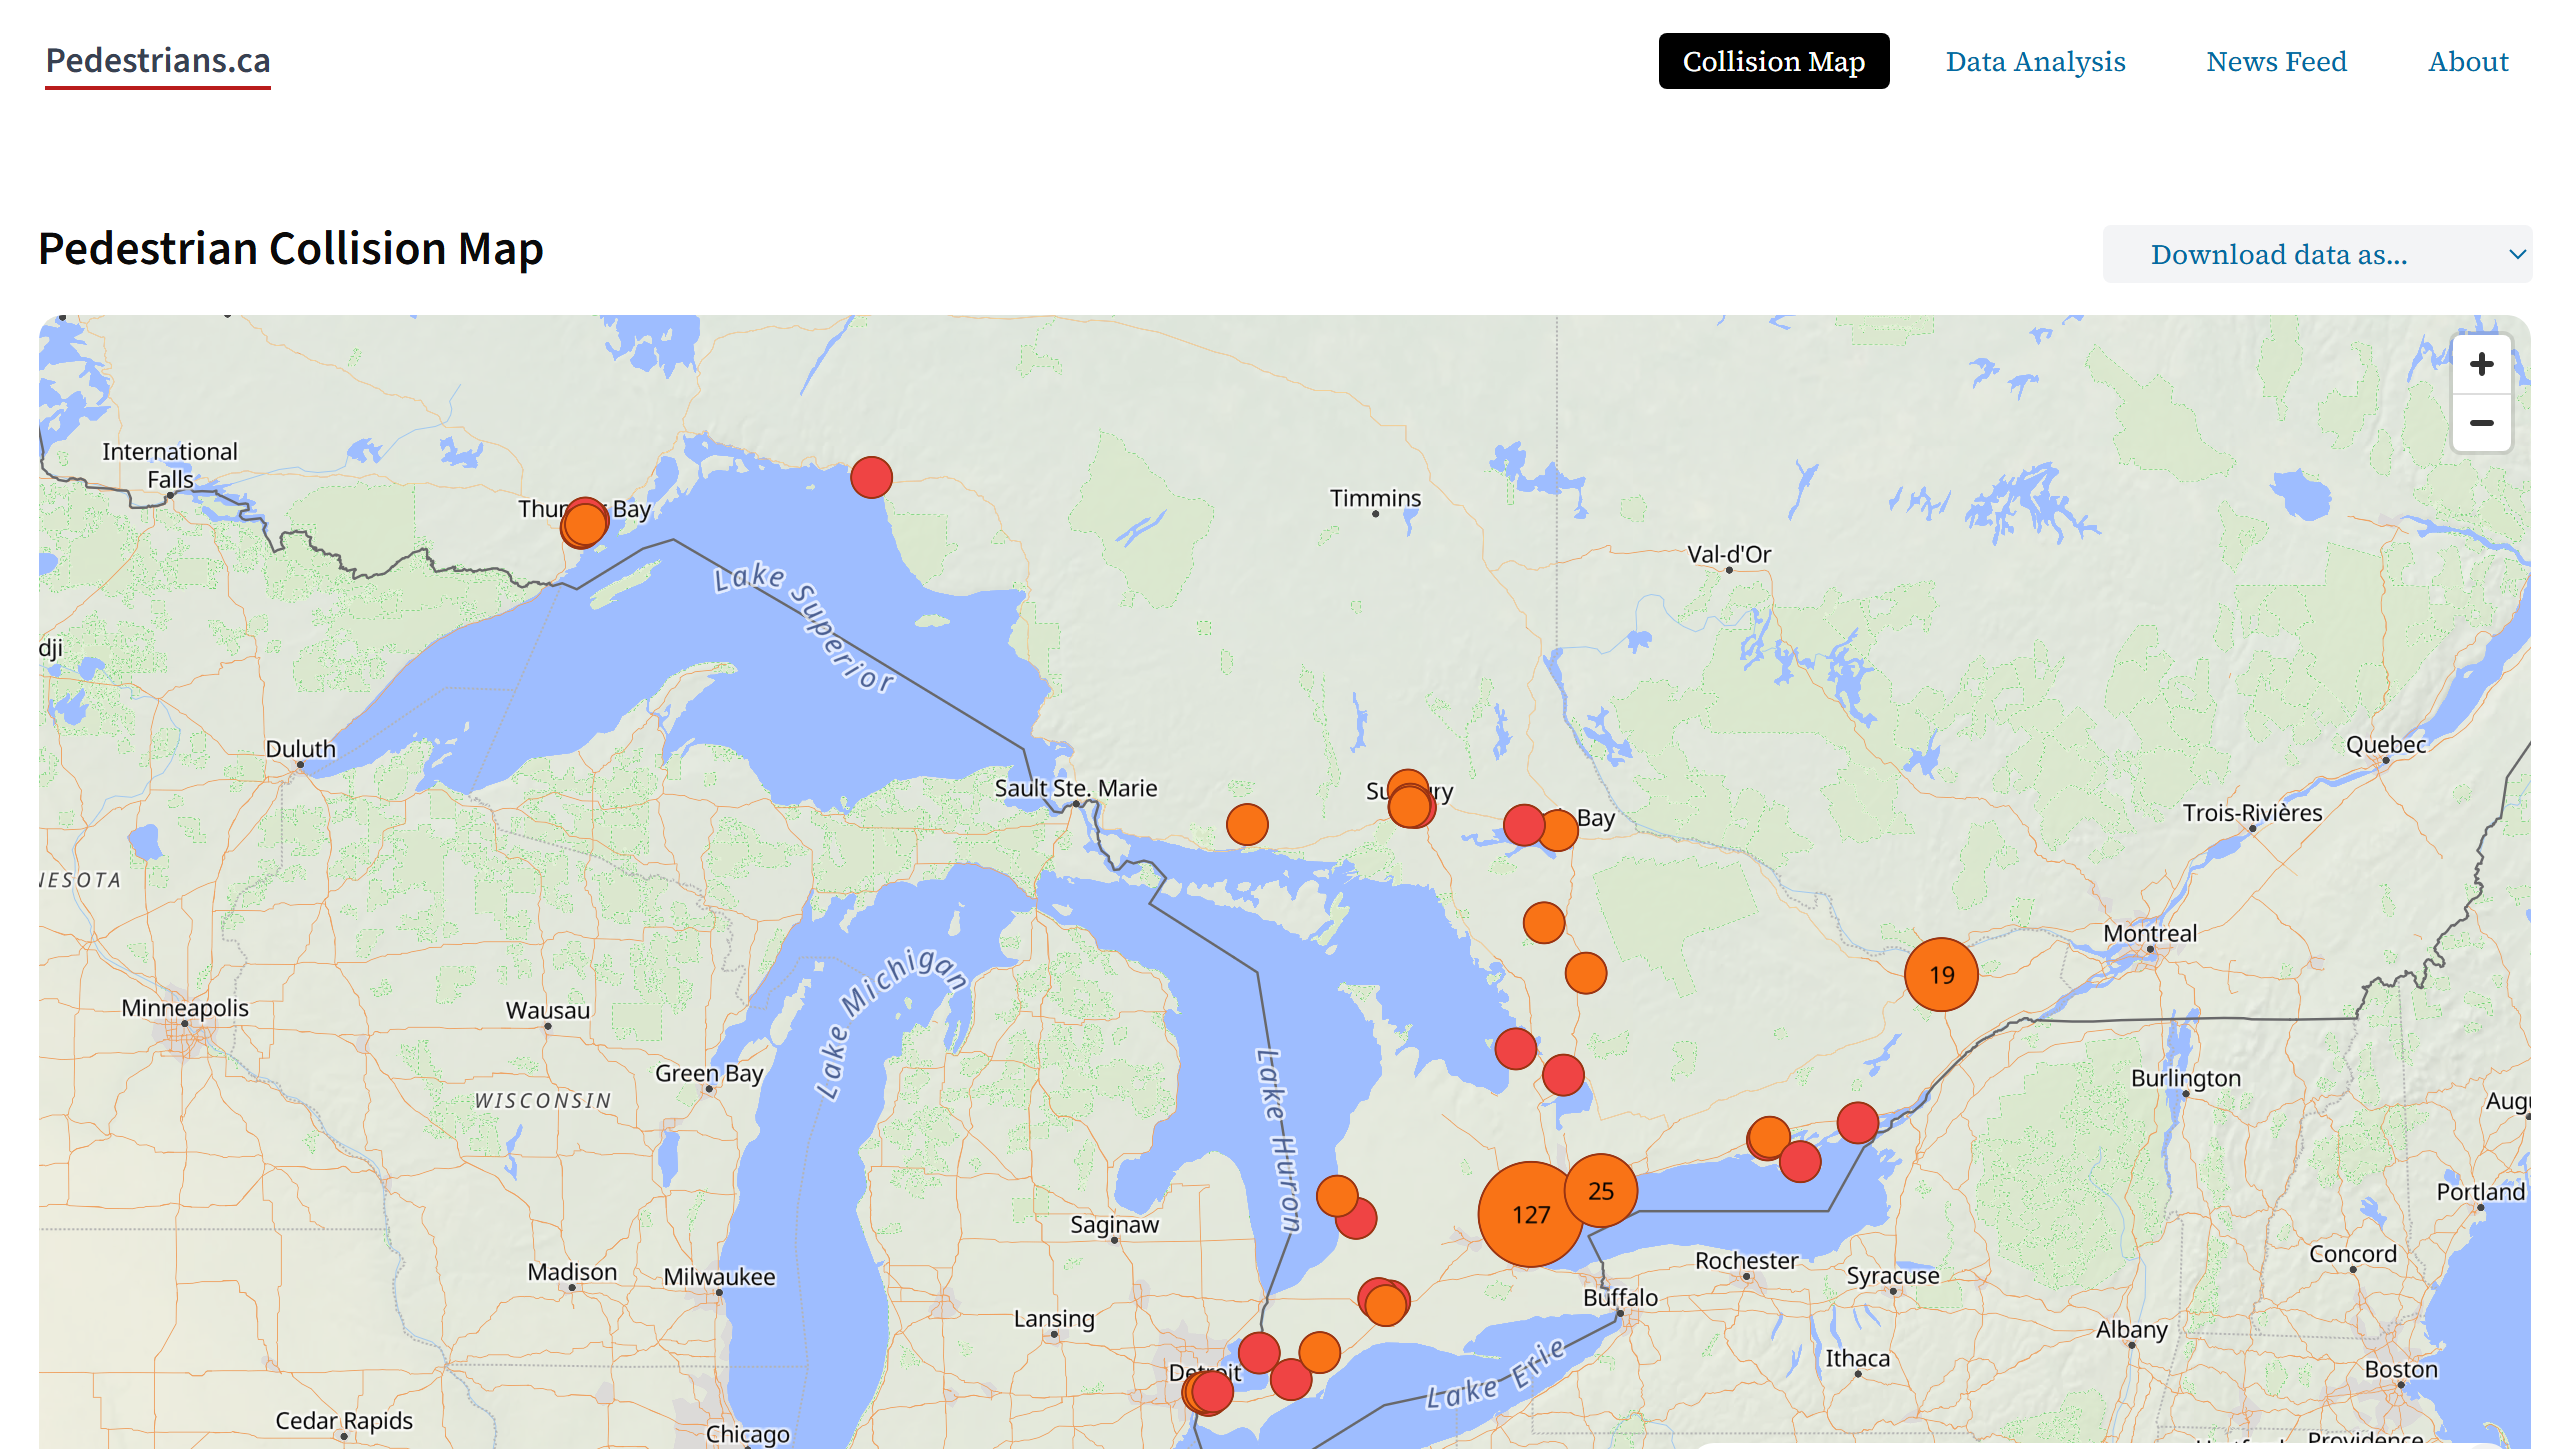2576x1449 pixels.
Task: Click the Pedestrians.ca site logo
Action: point(158,62)
